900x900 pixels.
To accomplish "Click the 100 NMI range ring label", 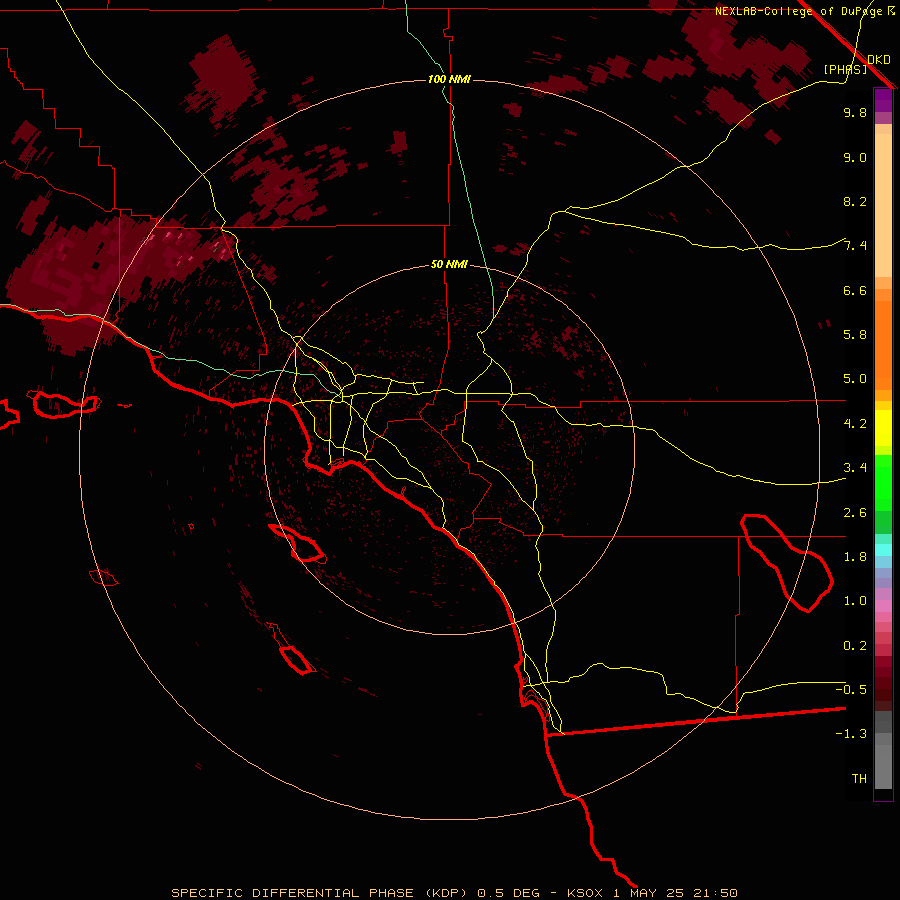I will click(x=449, y=79).
